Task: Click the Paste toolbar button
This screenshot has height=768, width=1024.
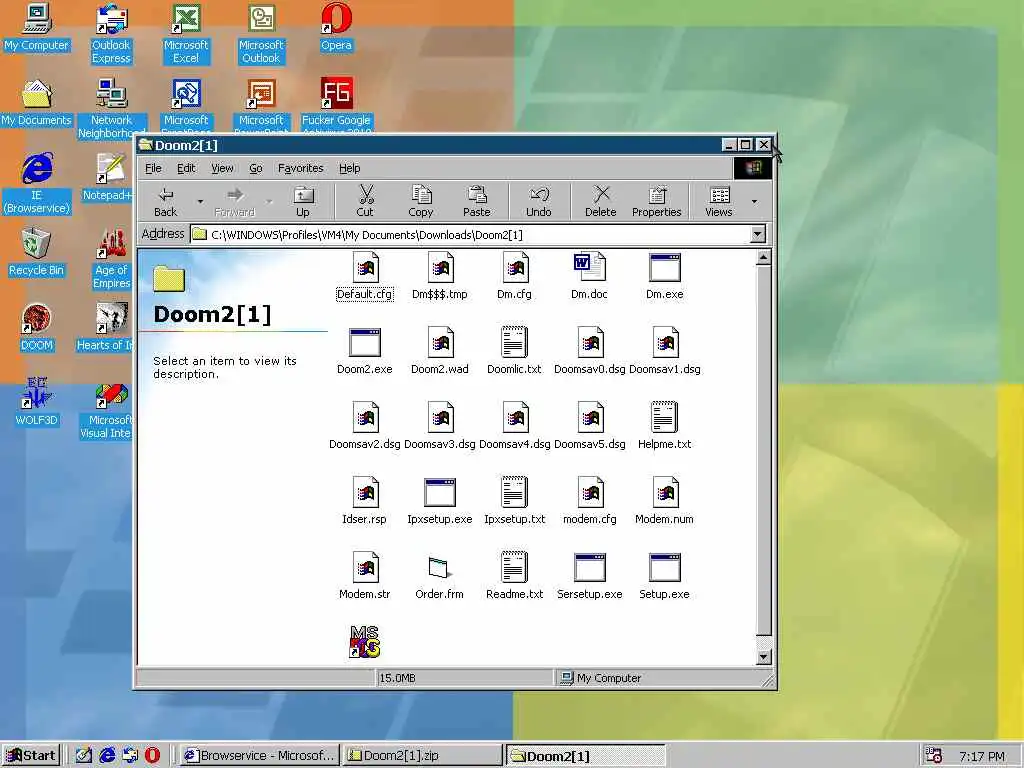Action: [477, 202]
